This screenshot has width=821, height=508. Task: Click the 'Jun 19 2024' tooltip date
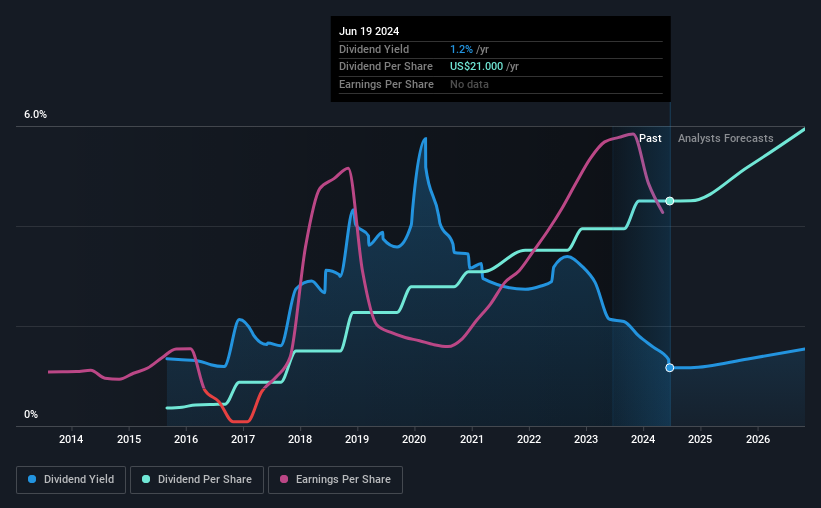click(x=369, y=31)
